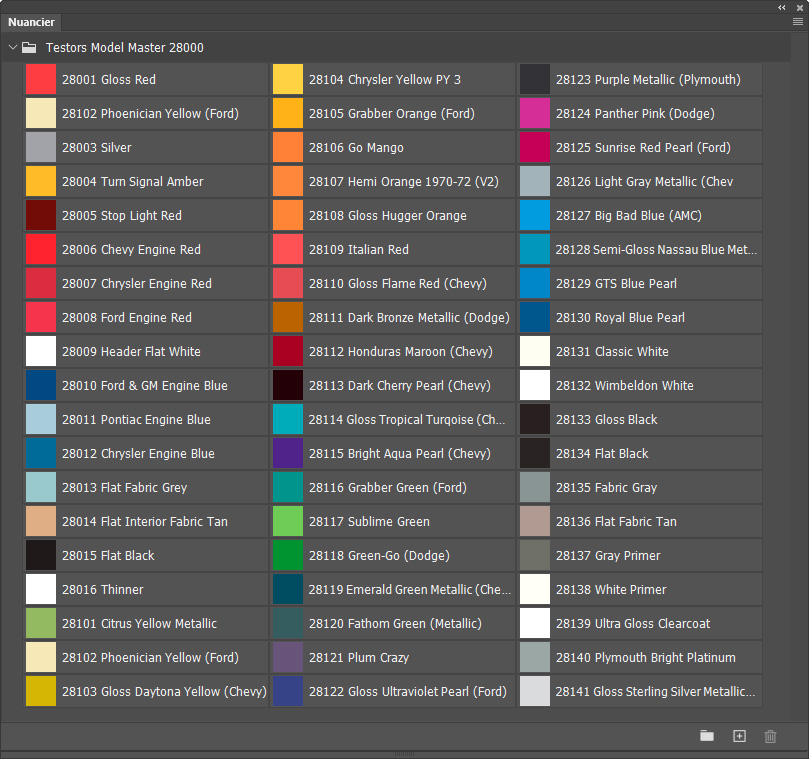Viewport: 809px width, 759px height.
Task: Collapse the panel using double-arrow icon
Action: tap(782, 6)
